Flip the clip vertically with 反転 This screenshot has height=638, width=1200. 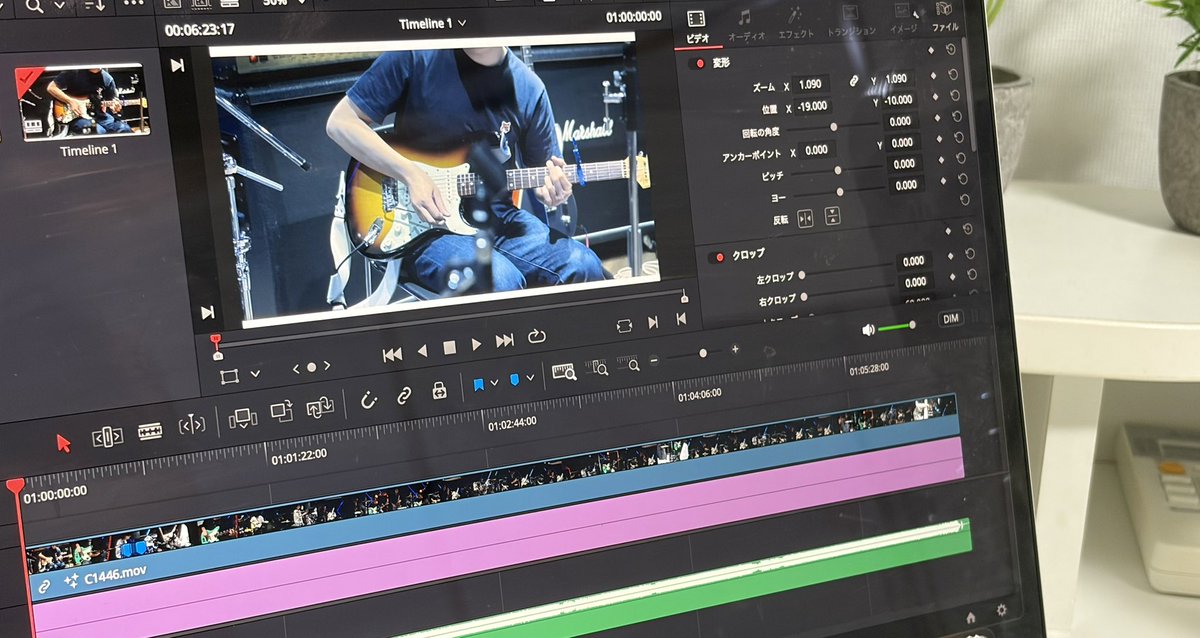tap(832, 215)
